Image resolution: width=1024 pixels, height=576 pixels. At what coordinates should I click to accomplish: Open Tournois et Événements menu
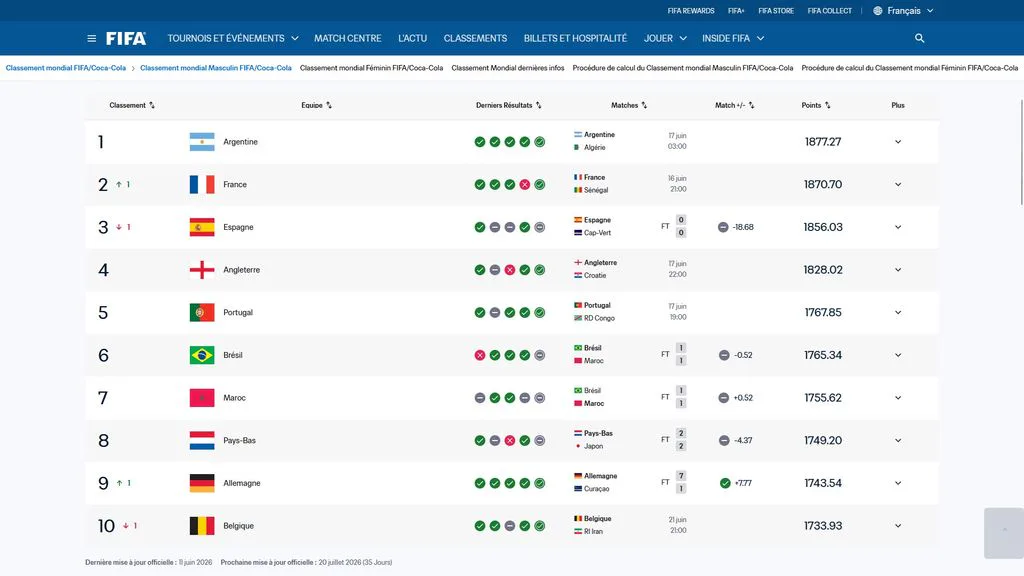coord(232,39)
